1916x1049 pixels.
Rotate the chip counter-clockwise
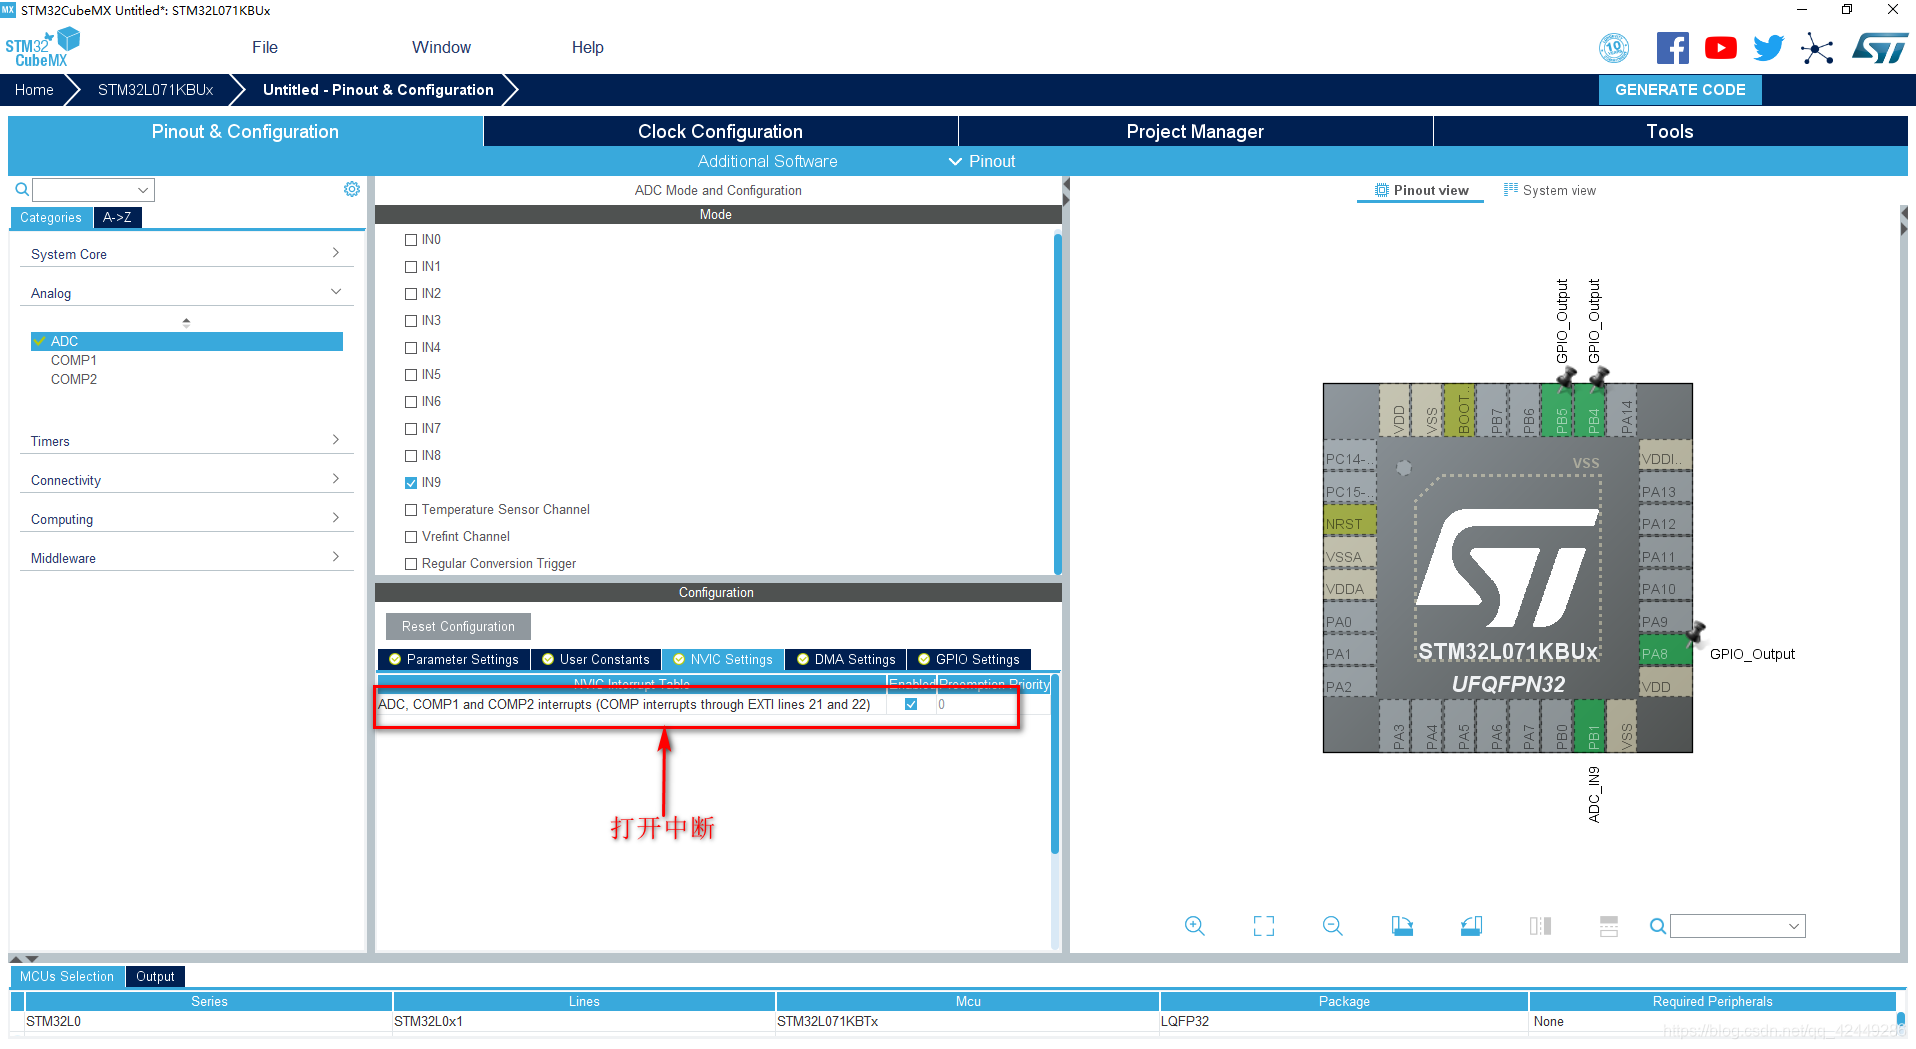(x=1471, y=926)
